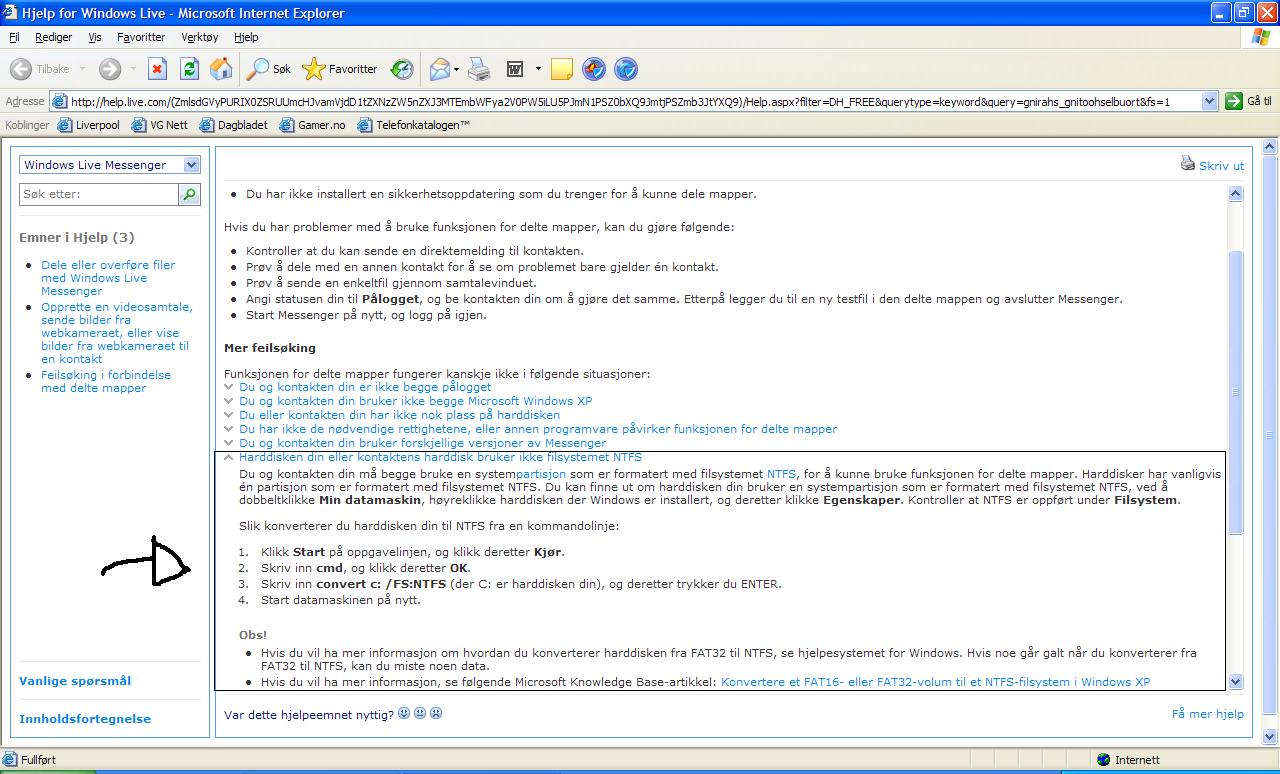
Task: Click the help search magnifier button
Action: point(190,194)
